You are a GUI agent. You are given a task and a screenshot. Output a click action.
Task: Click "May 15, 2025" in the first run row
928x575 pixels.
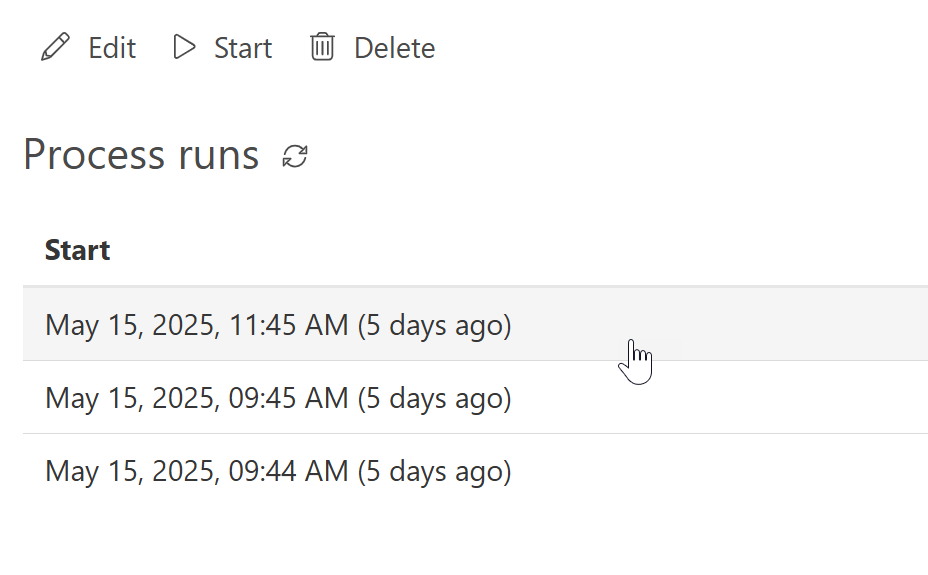[131, 325]
